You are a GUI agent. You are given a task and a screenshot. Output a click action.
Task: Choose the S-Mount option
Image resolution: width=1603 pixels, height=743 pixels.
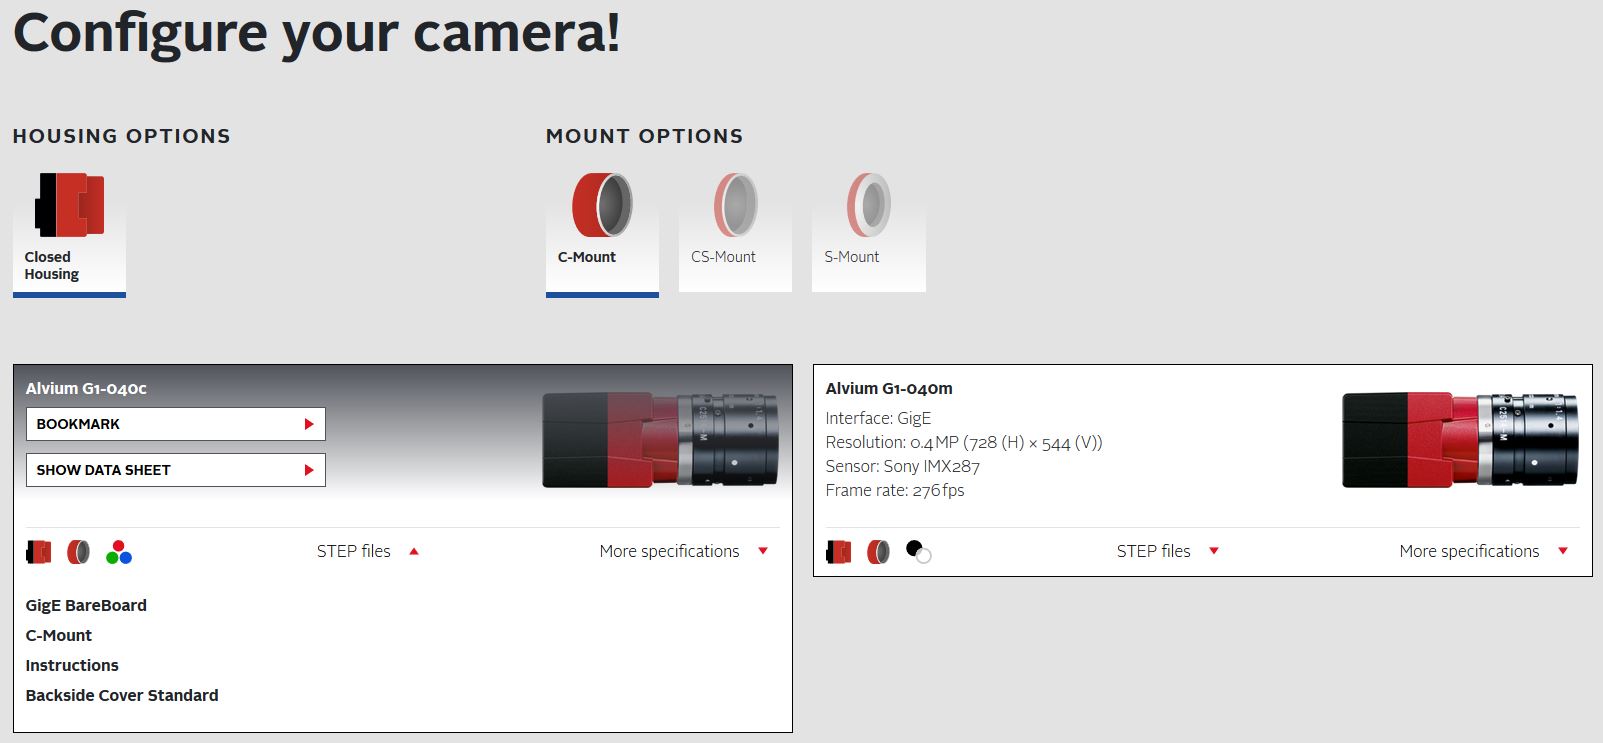tap(868, 229)
